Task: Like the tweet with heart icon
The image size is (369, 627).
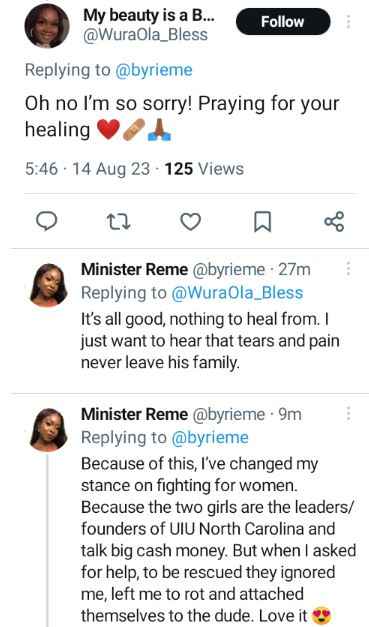Action: [191, 222]
